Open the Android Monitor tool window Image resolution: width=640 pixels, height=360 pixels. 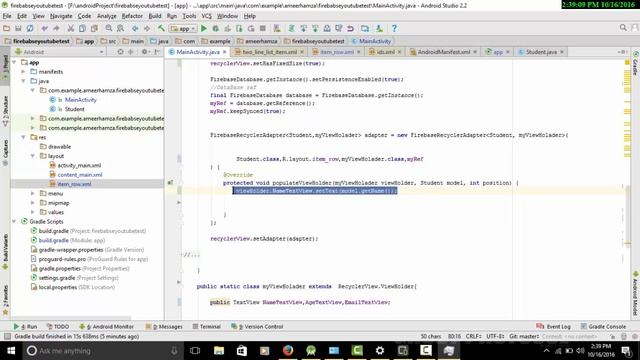pos(106,327)
